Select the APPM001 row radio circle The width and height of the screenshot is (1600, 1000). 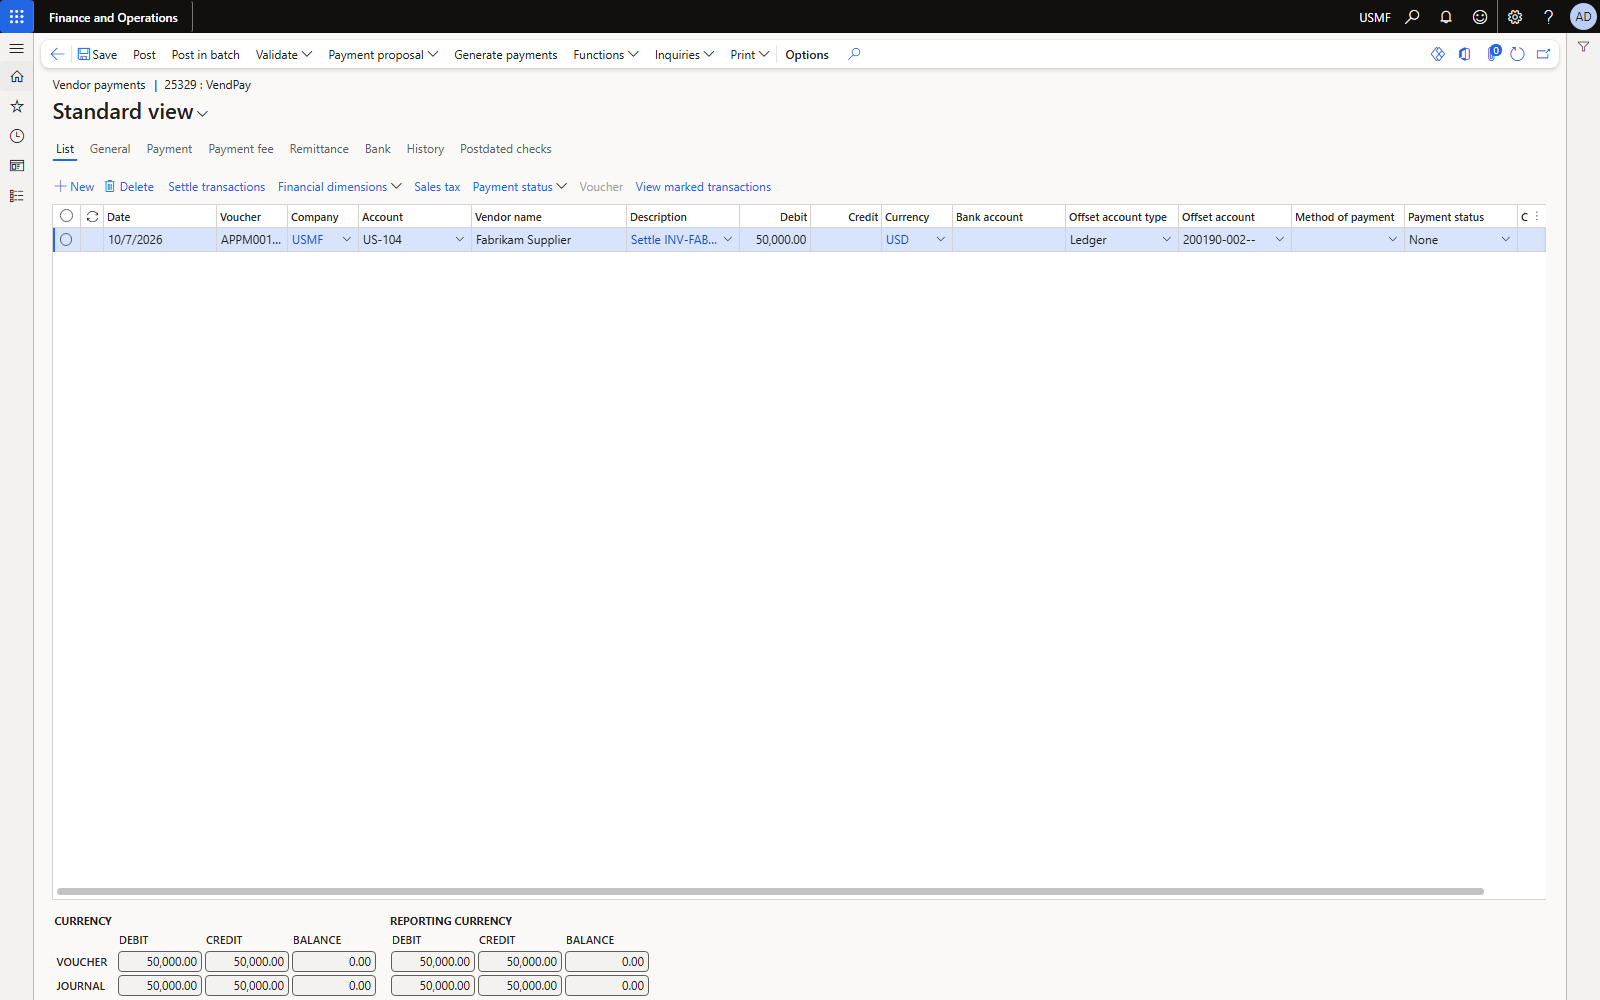coord(66,240)
